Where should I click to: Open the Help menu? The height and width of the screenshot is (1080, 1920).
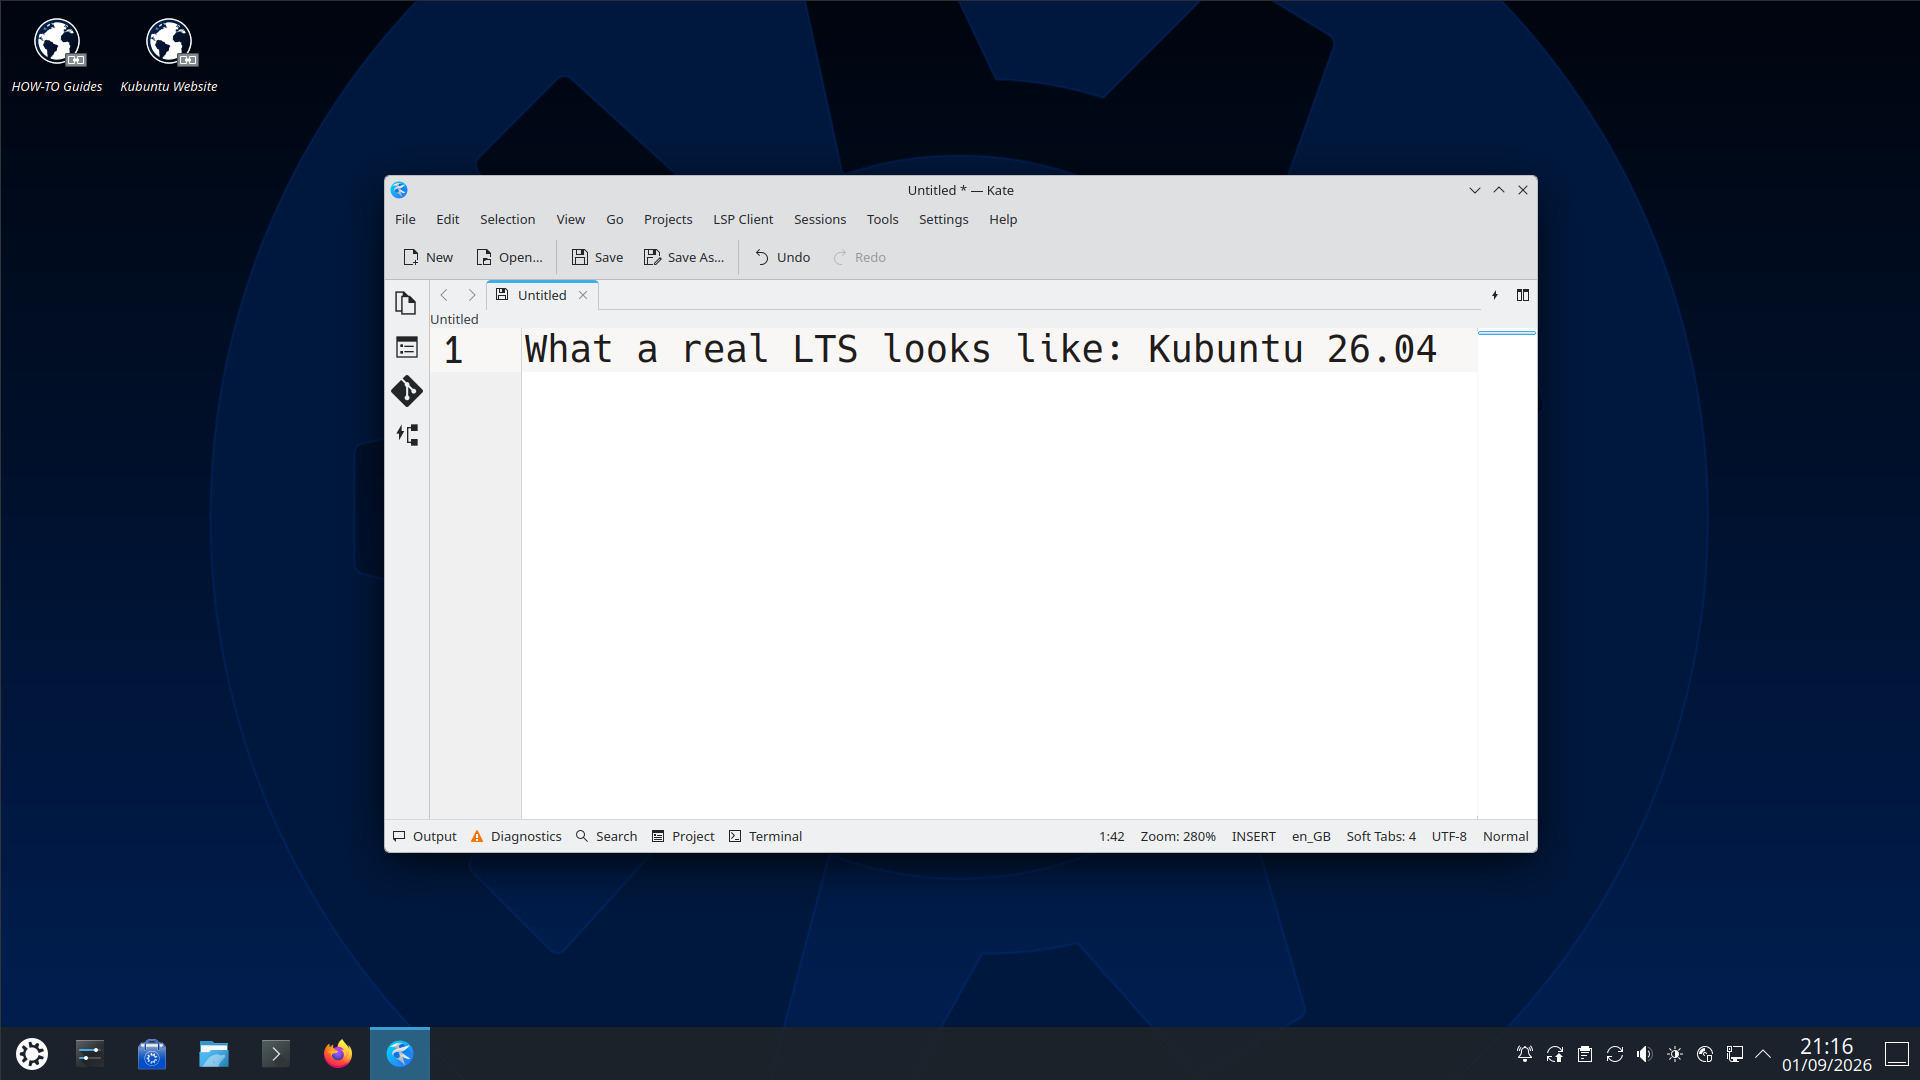(1003, 219)
